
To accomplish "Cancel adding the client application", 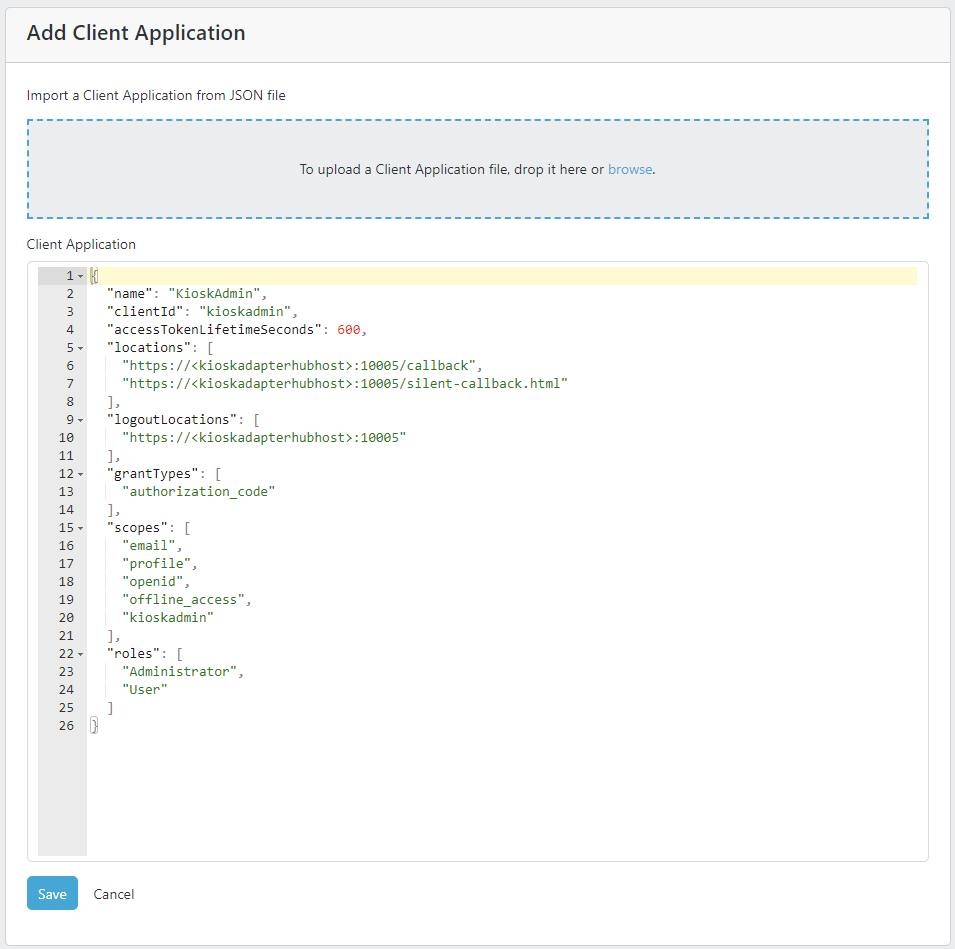I will click(114, 894).
